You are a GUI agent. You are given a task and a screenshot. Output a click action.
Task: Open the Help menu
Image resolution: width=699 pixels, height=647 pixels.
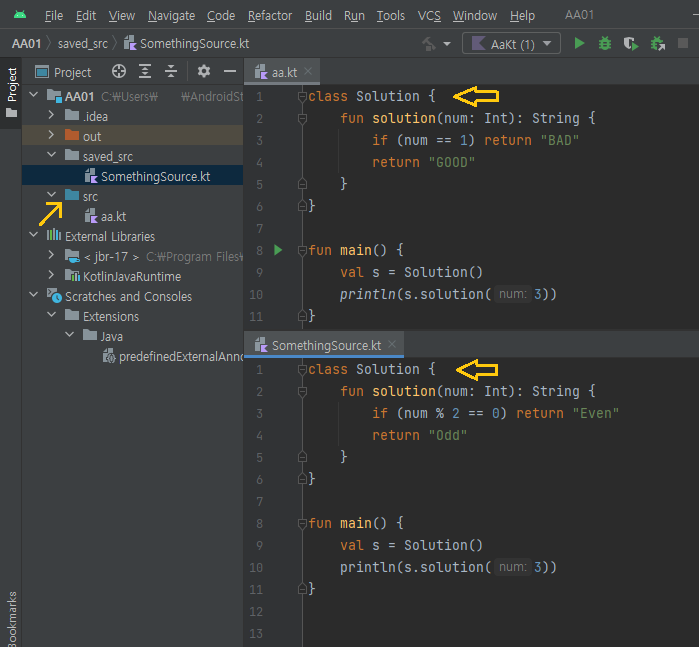tap(522, 16)
